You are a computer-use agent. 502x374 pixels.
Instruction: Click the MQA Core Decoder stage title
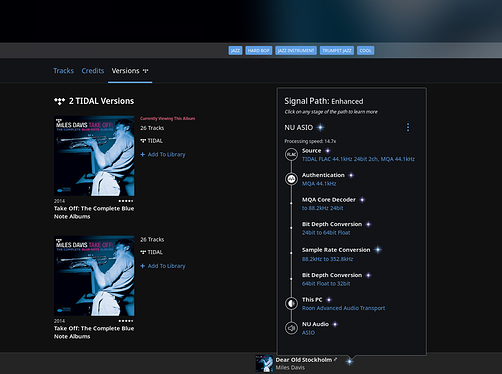coord(329,200)
